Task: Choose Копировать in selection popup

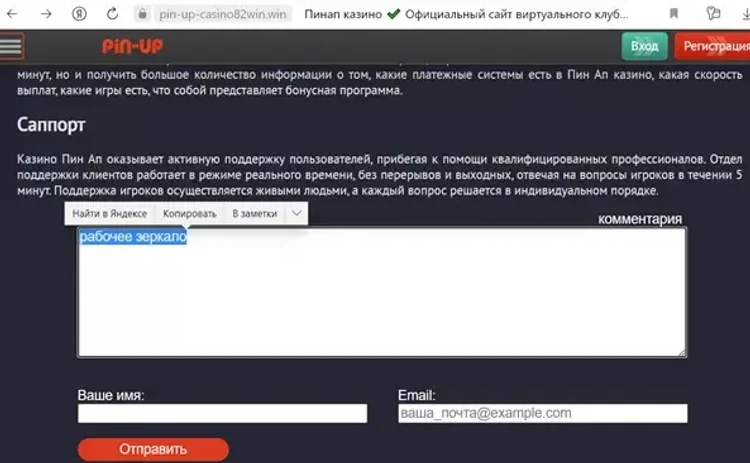Action: point(189,214)
